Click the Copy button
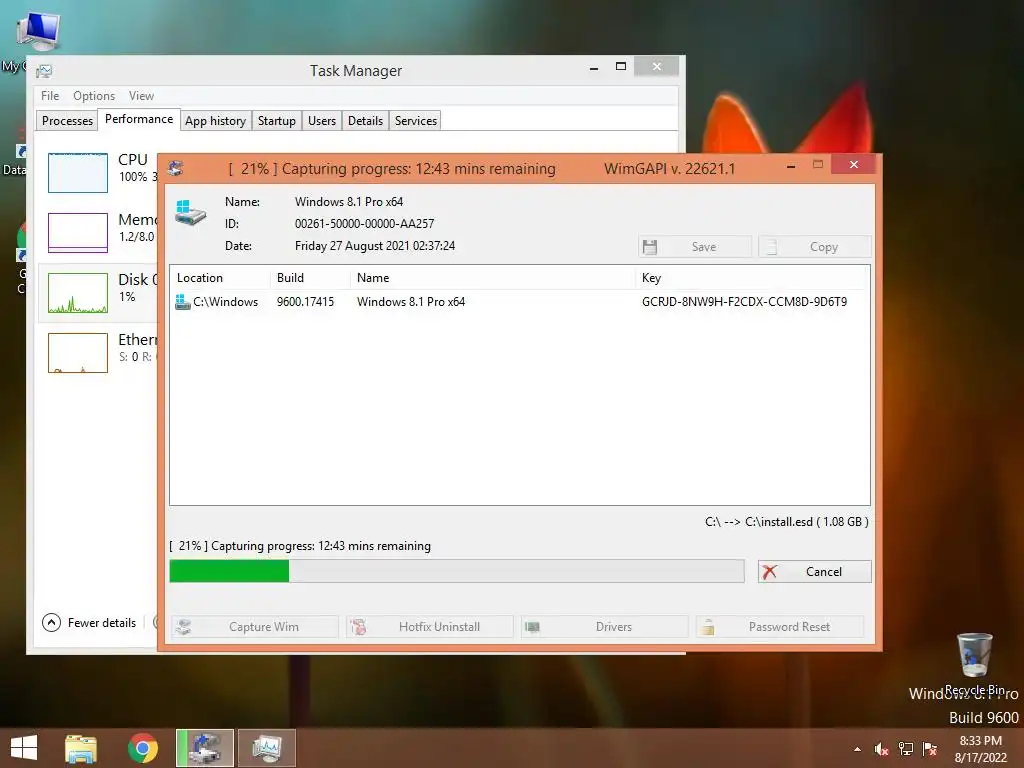1024x768 pixels. (814, 247)
